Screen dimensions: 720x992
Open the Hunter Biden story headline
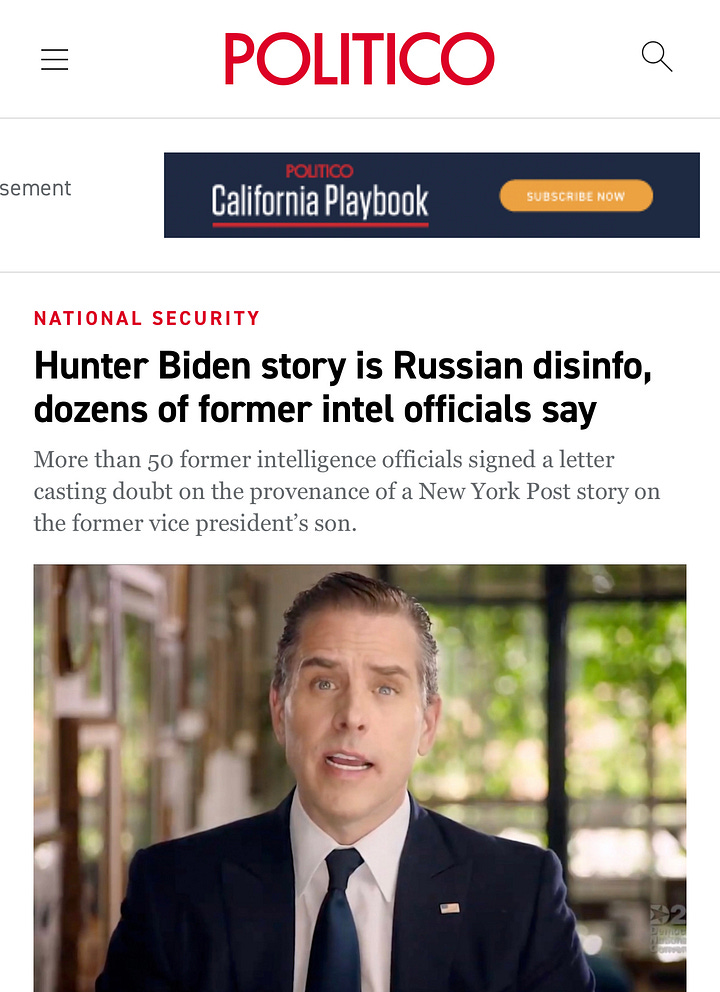[x=342, y=387]
